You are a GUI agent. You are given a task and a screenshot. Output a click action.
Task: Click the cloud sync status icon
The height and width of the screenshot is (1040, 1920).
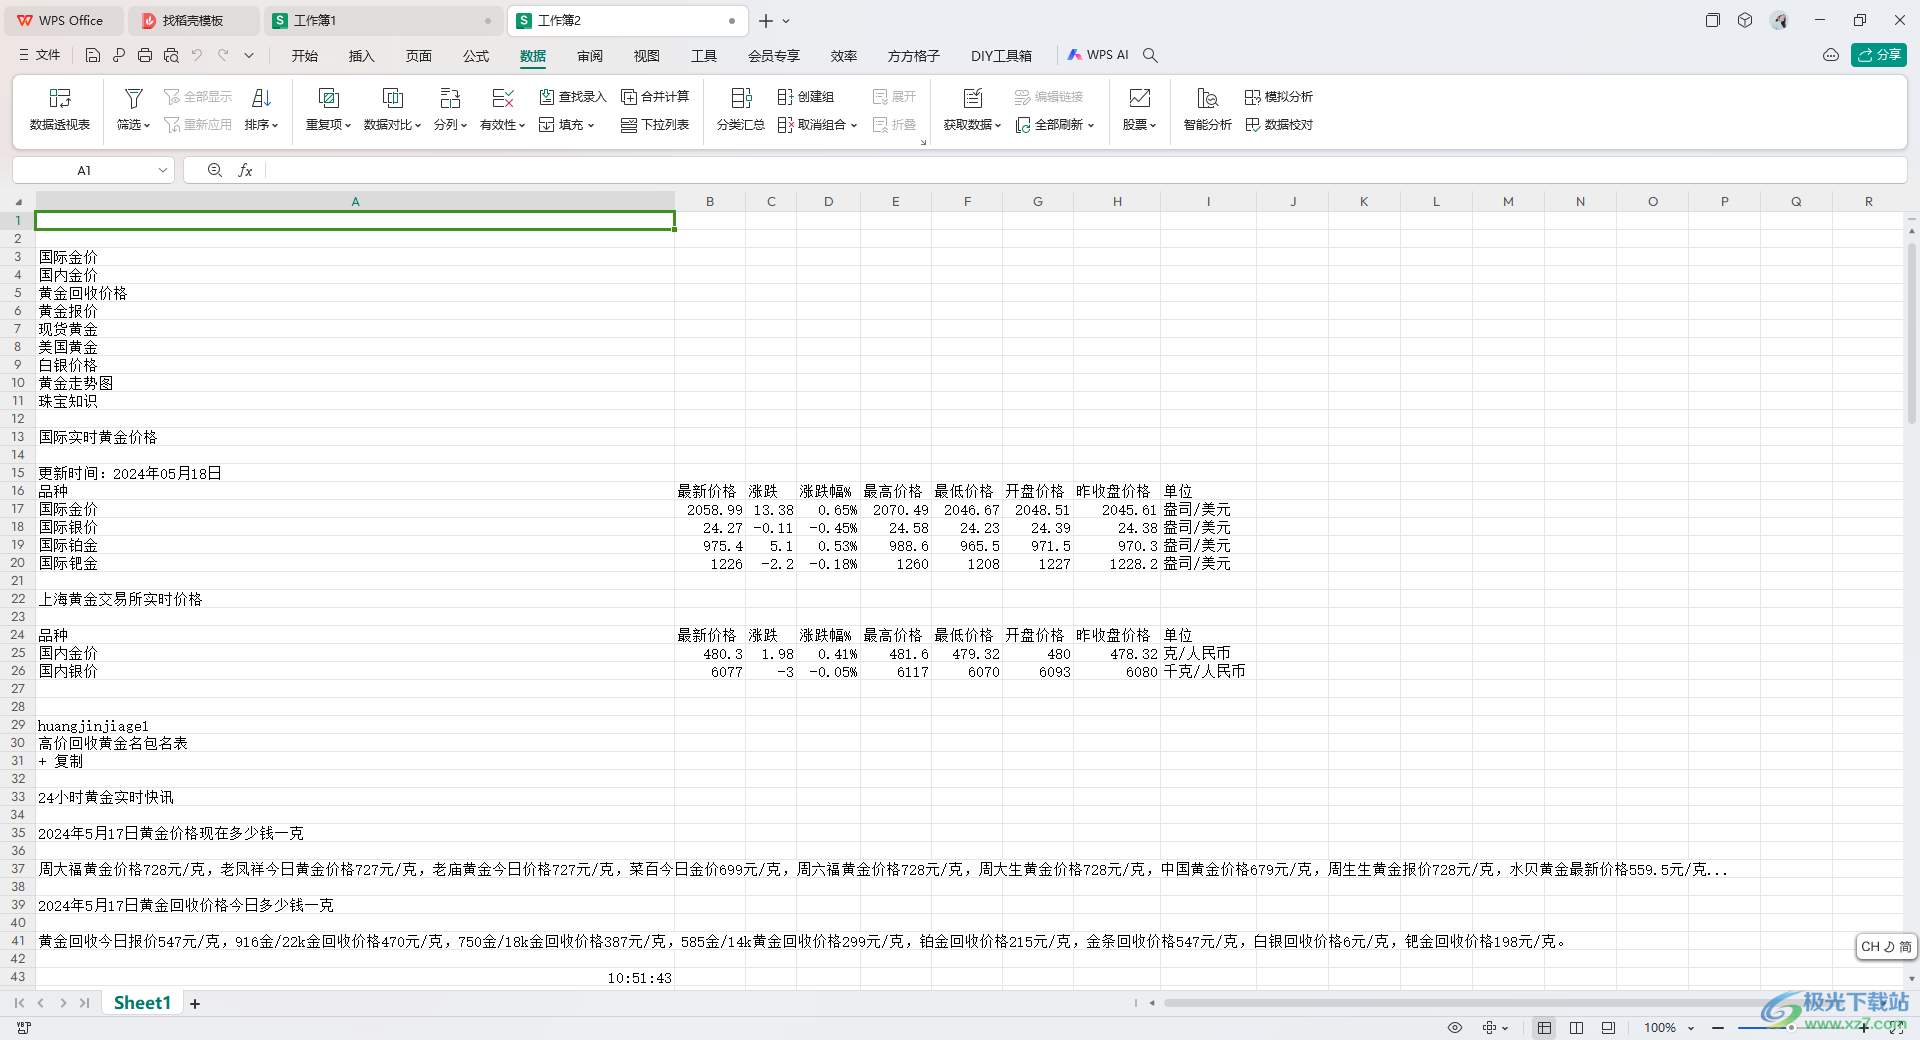pyautogui.click(x=1830, y=56)
